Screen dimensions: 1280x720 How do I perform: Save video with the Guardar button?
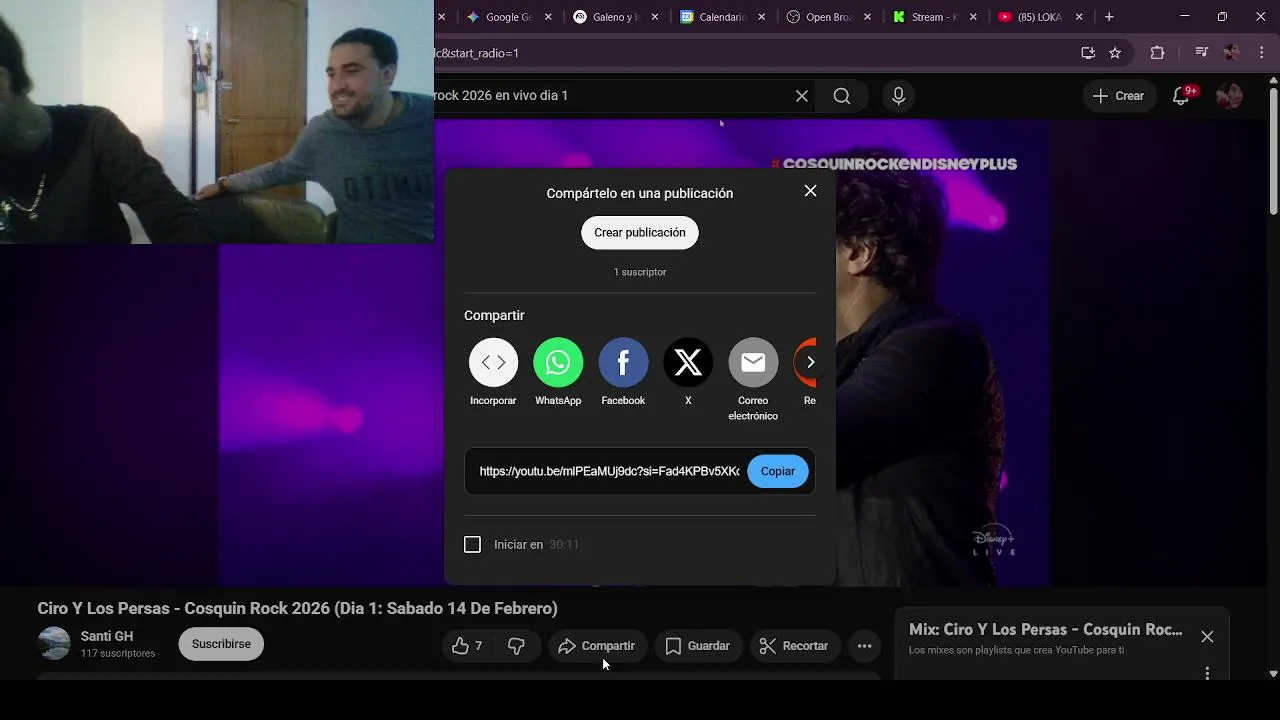click(698, 646)
